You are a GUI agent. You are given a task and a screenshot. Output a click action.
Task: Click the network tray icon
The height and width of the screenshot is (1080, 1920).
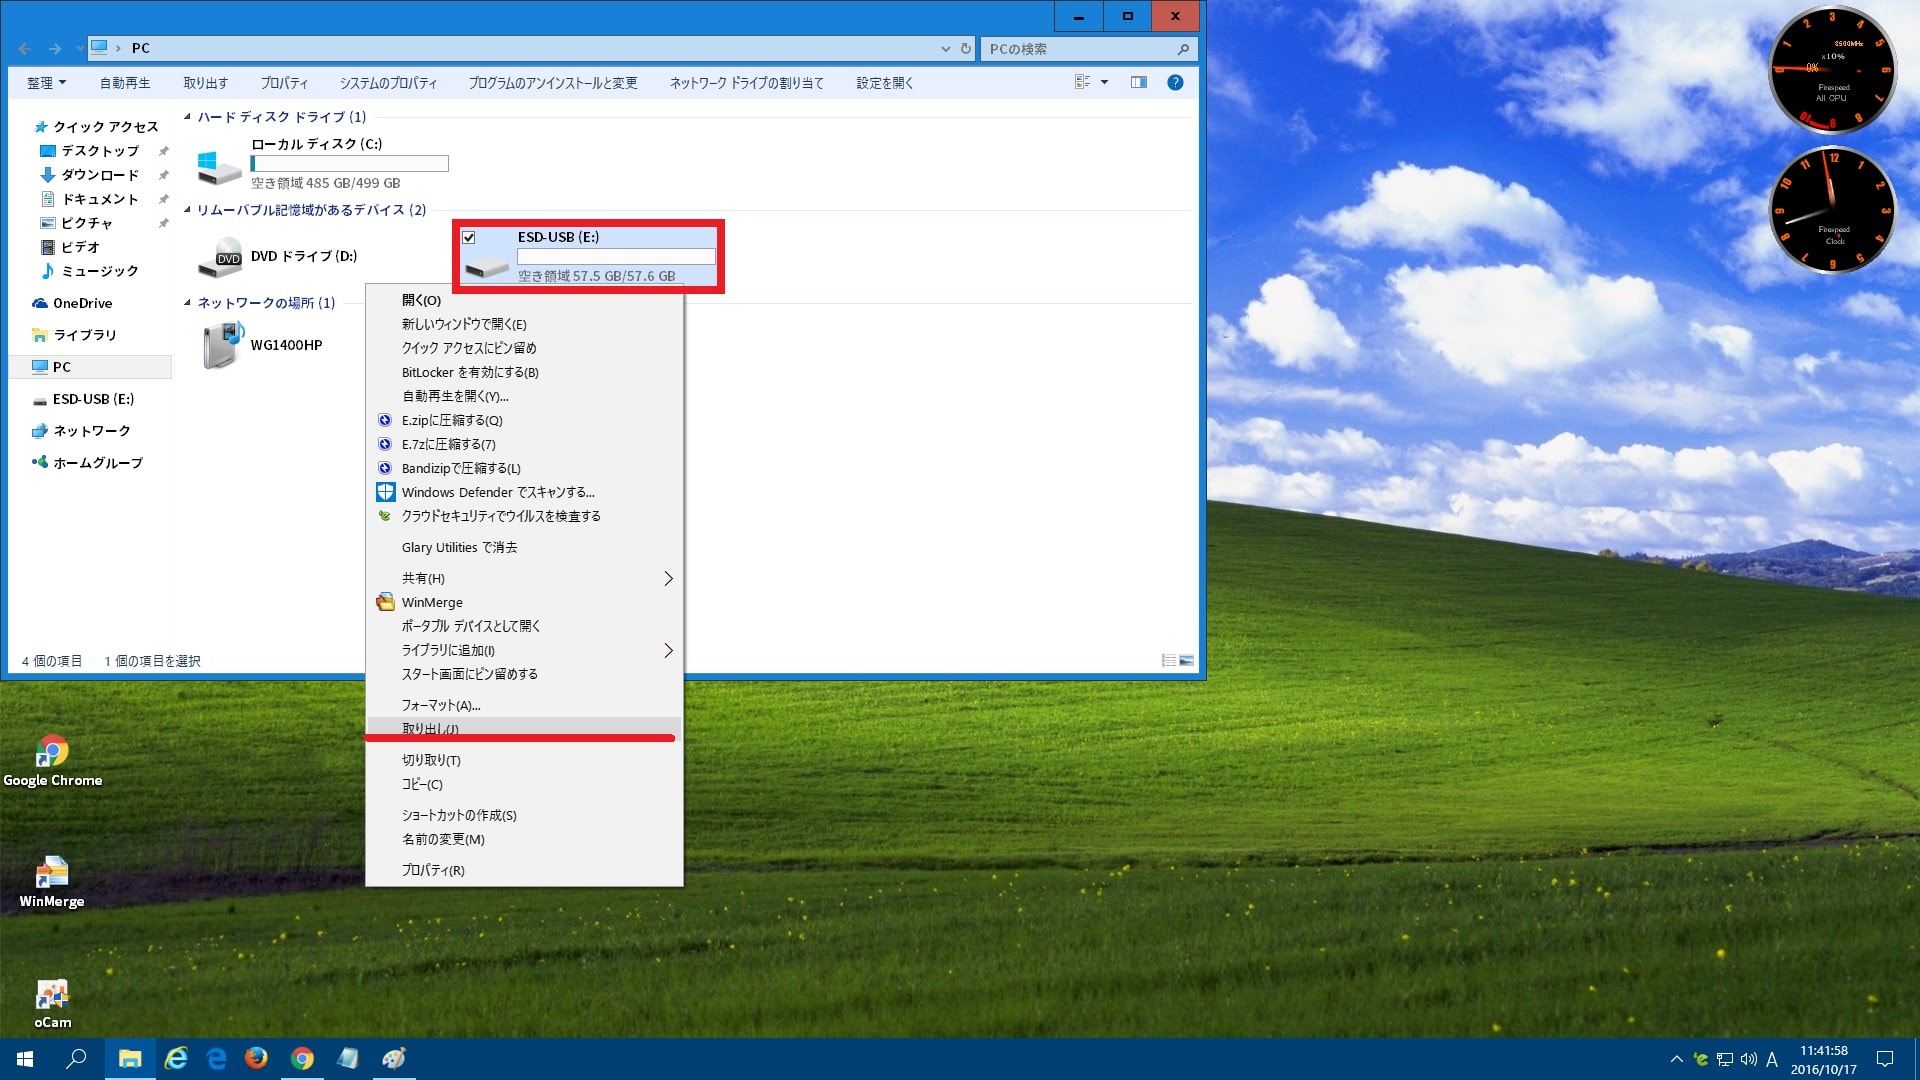pos(1725,1059)
